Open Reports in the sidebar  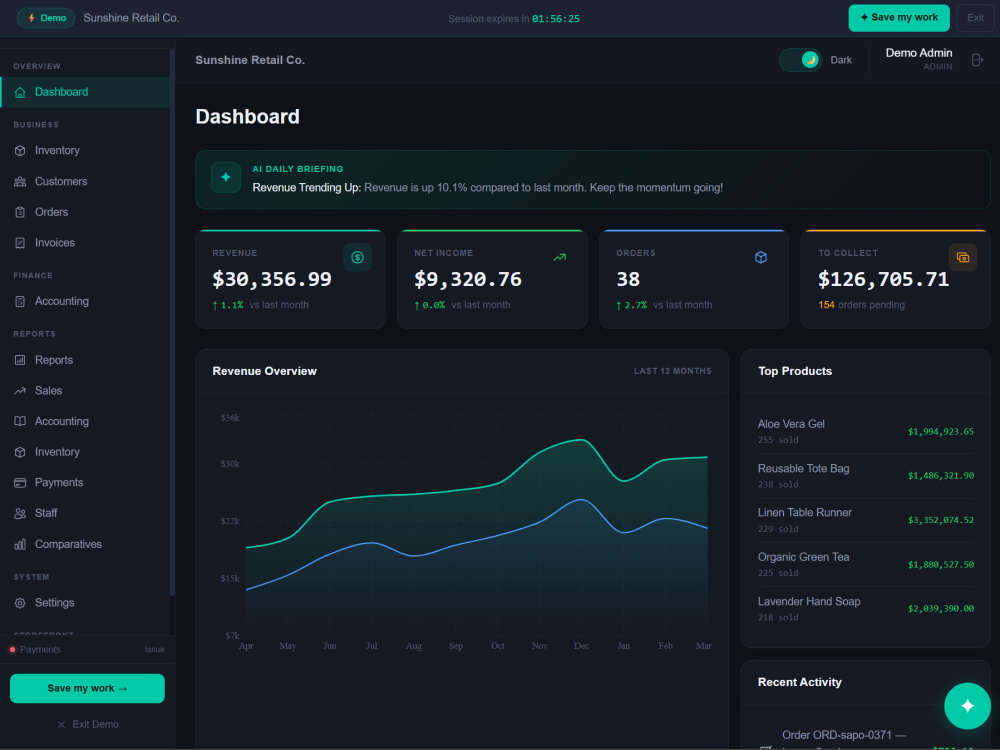[x=85, y=360]
